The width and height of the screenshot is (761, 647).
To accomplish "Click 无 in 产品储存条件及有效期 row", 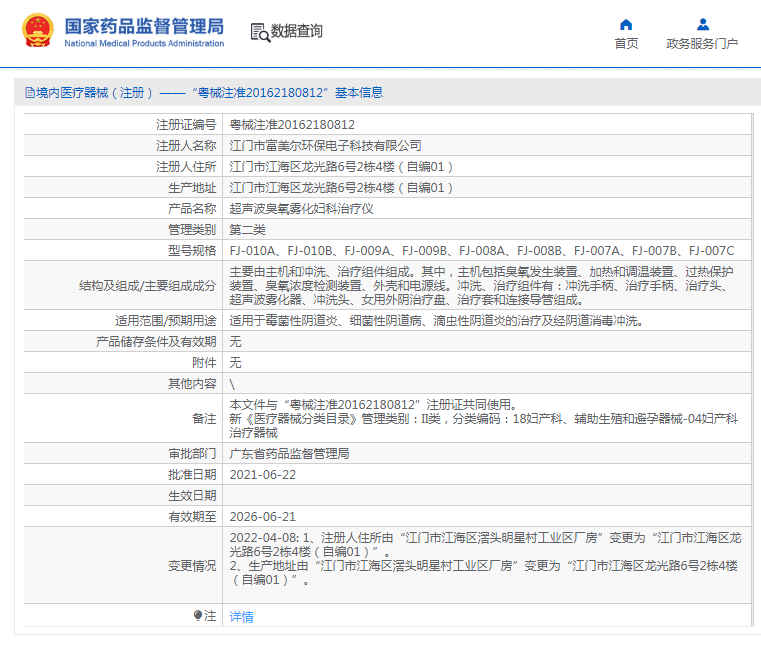I will (x=235, y=342).
